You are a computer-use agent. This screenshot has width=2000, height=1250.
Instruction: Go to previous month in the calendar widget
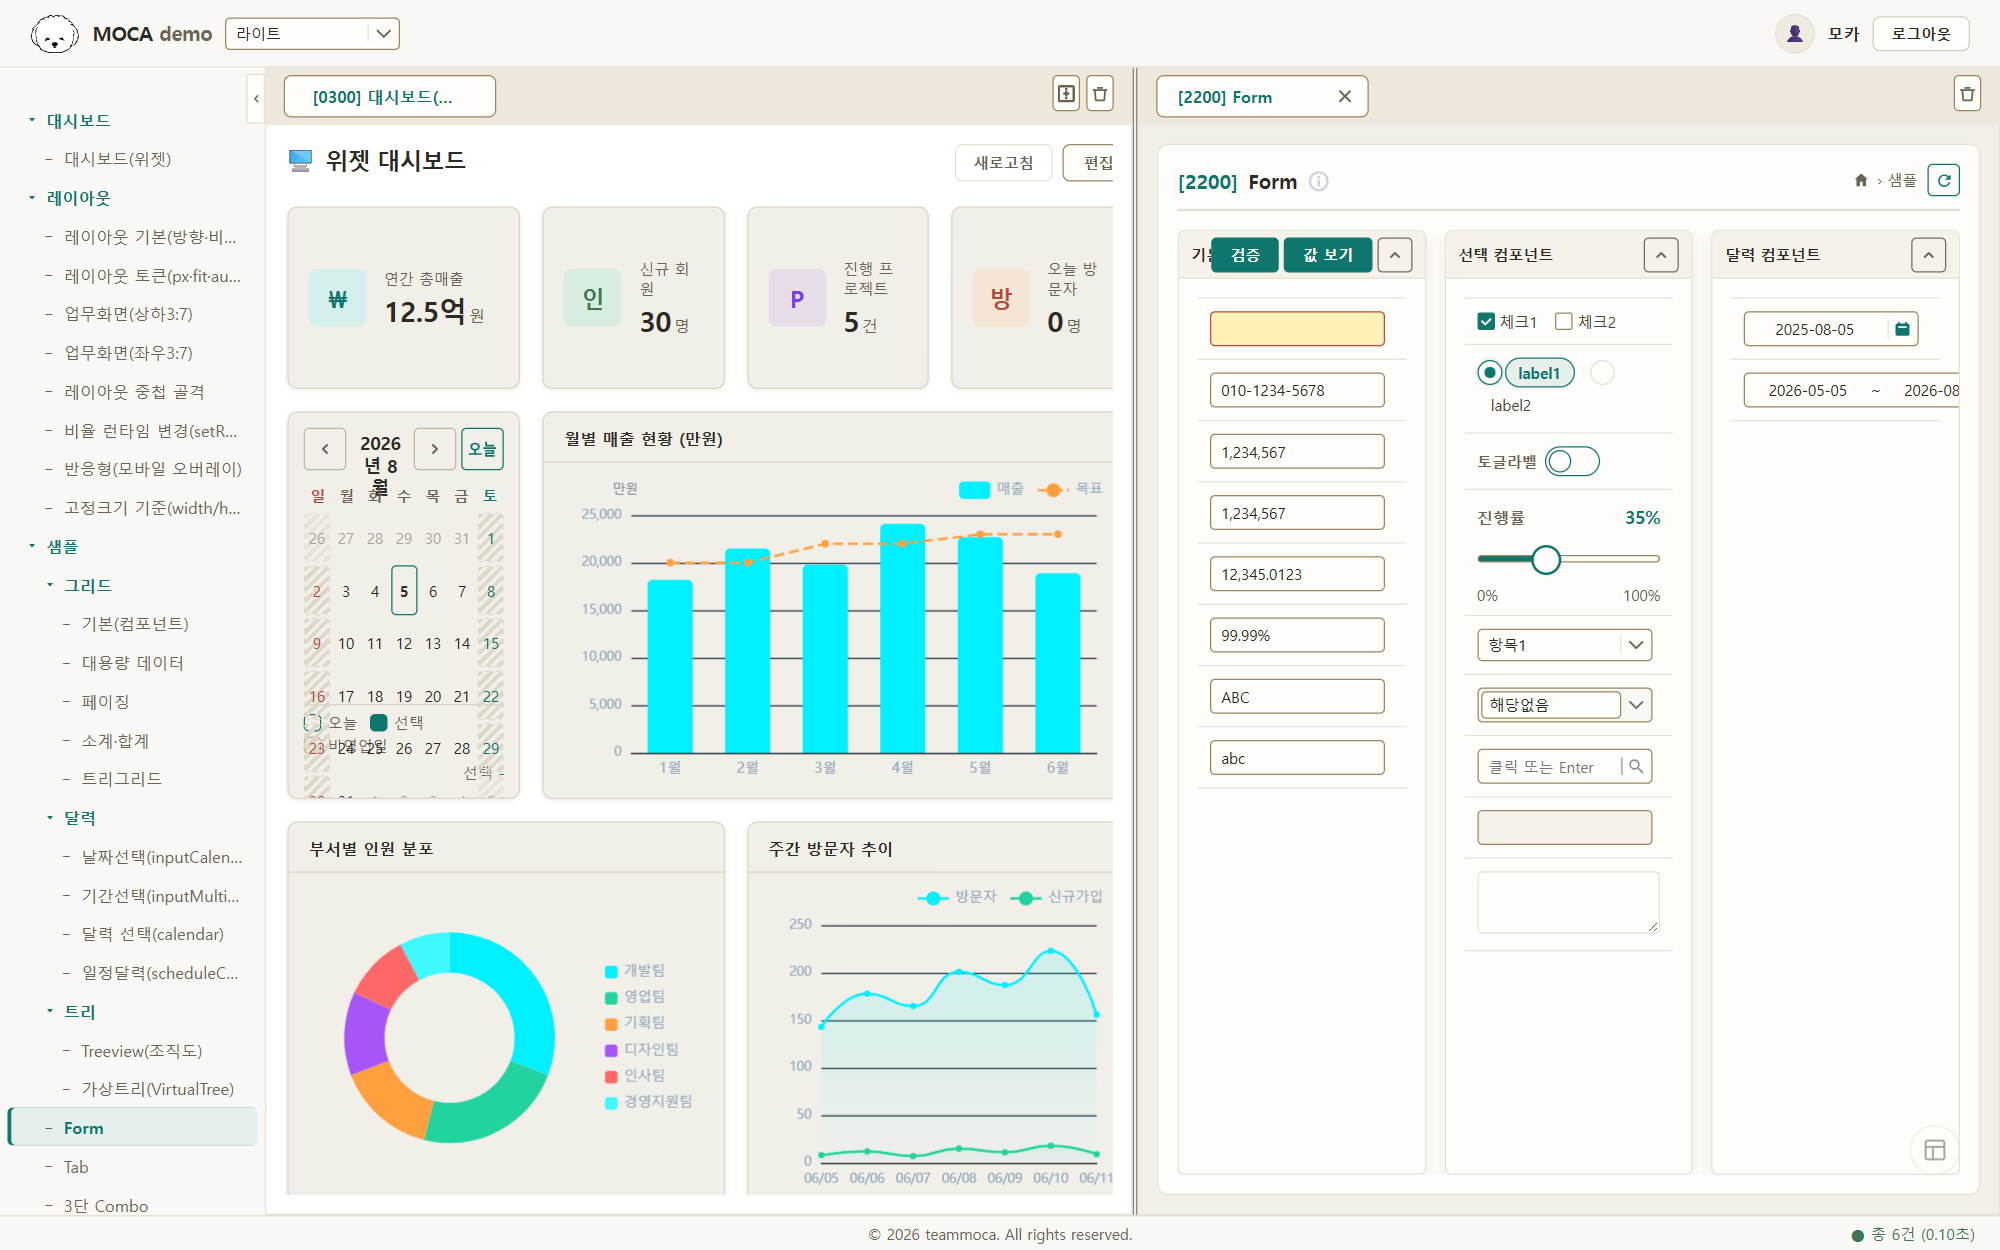point(325,449)
